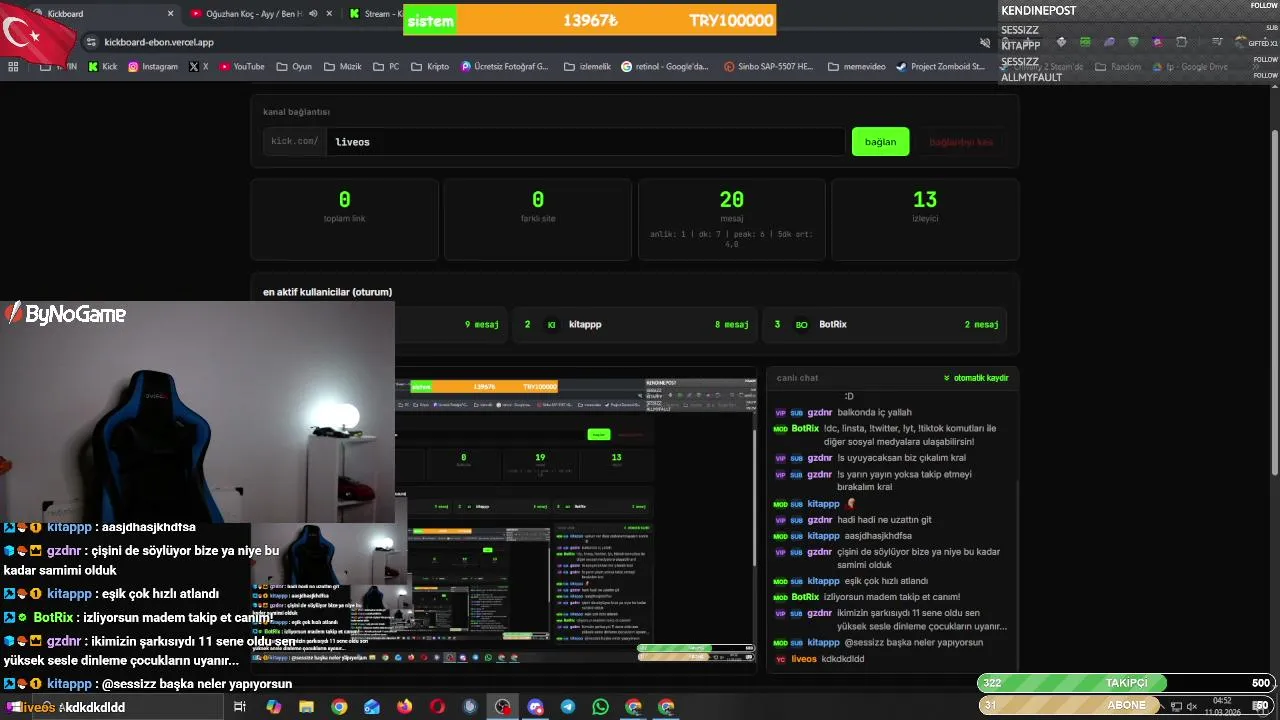Screen dimensions: 1280x720
Task: Open the X bookmark
Action: coord(198,67)
